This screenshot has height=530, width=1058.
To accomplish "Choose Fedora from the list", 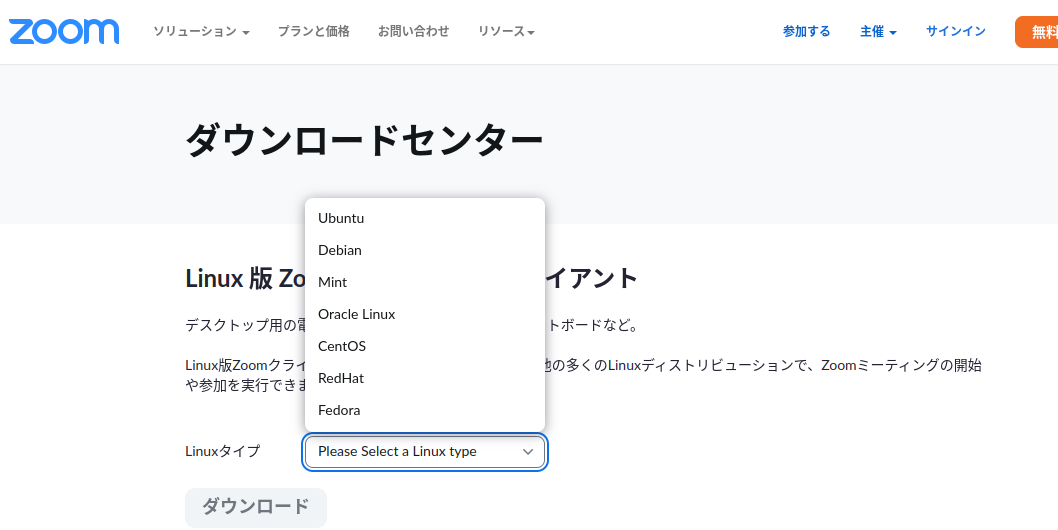I will pyautogui.click(x=425, y=410).
